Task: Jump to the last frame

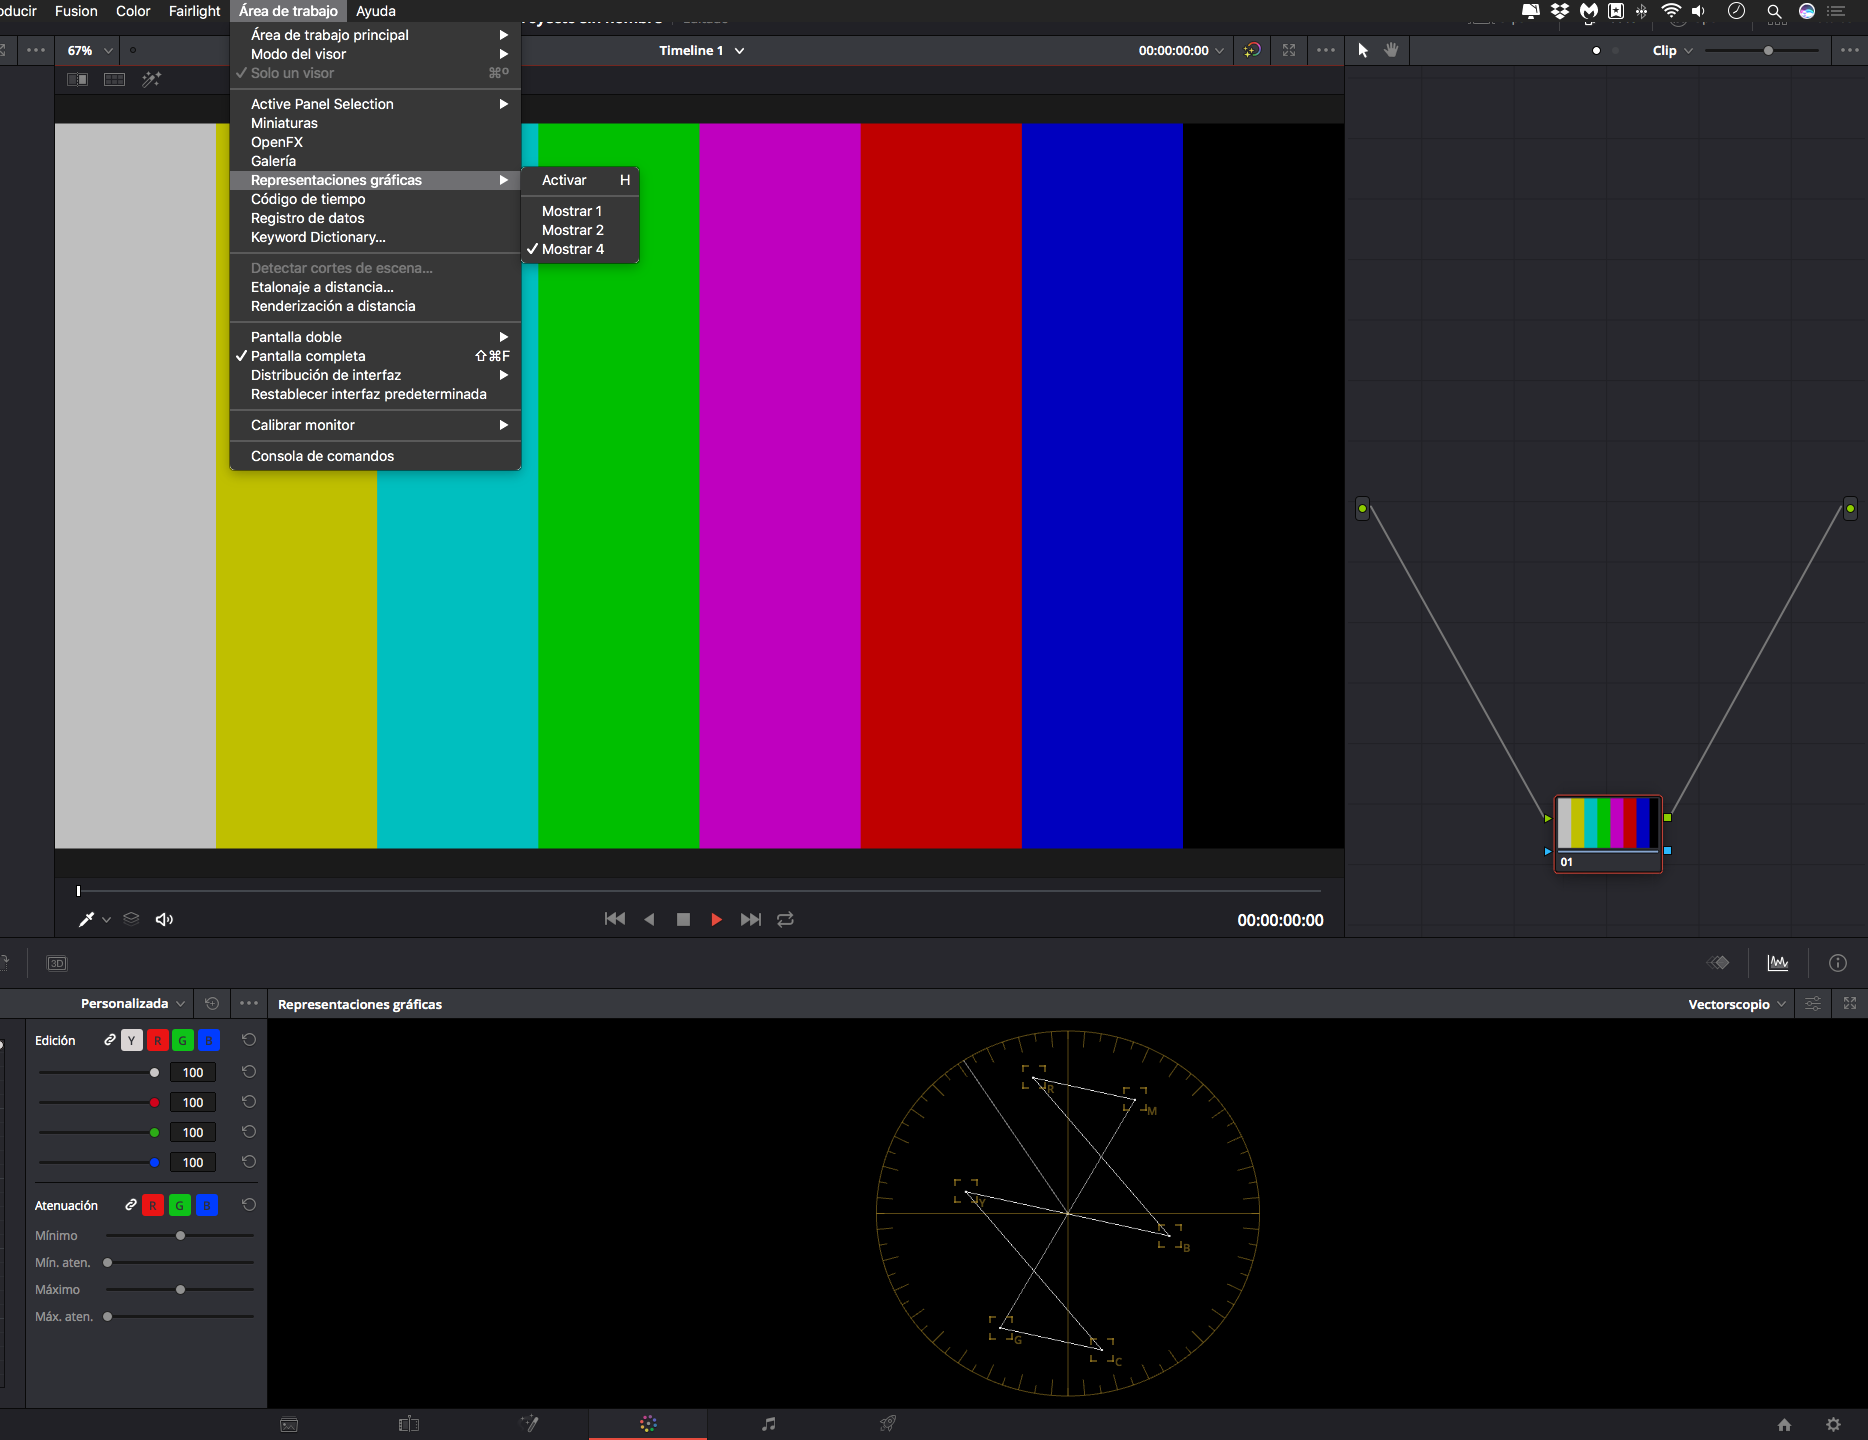Action: click(750, 919)
